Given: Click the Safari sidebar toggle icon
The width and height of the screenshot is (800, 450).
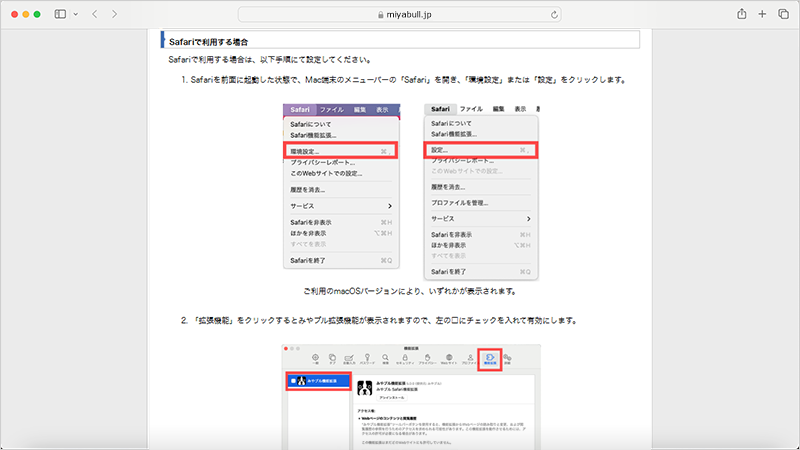Looking at the screenshot, I should [59, 15].
